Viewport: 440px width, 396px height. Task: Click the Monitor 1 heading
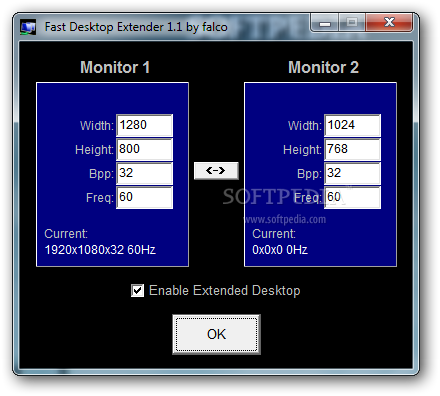point(115,67)
